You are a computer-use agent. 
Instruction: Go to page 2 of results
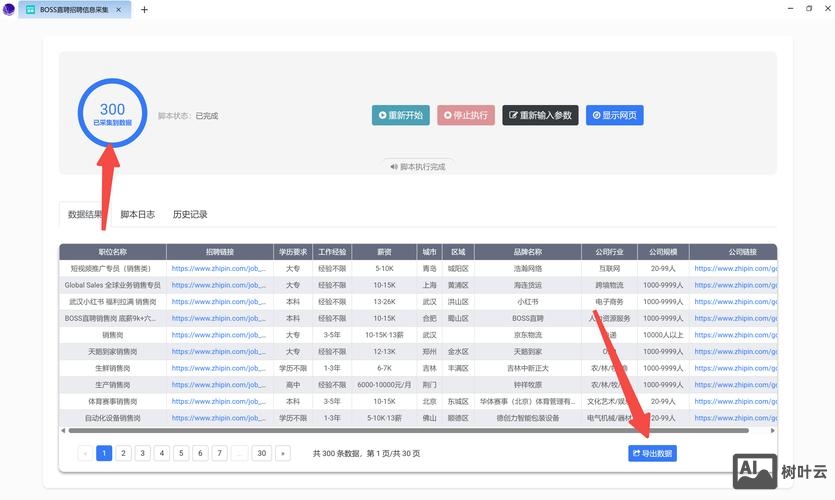tap(123, 453)
